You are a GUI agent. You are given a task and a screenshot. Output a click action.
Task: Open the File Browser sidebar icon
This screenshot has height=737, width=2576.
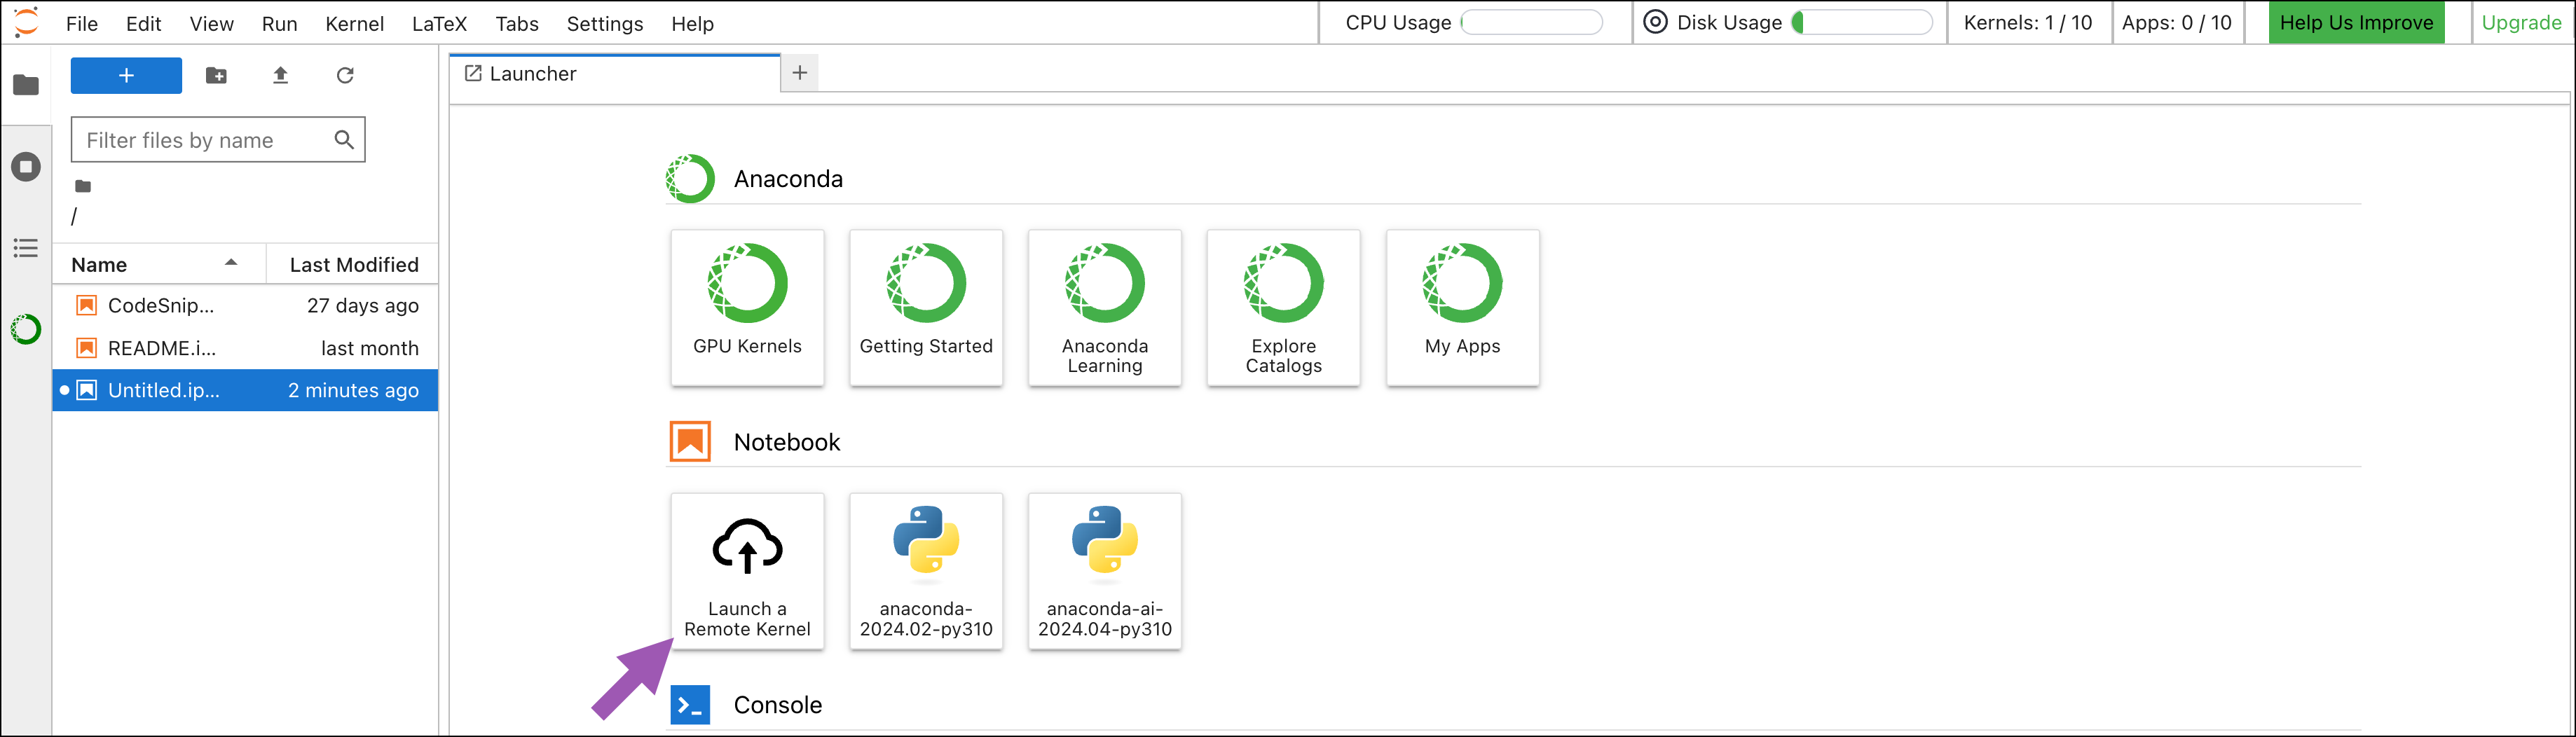coord(26,85)
